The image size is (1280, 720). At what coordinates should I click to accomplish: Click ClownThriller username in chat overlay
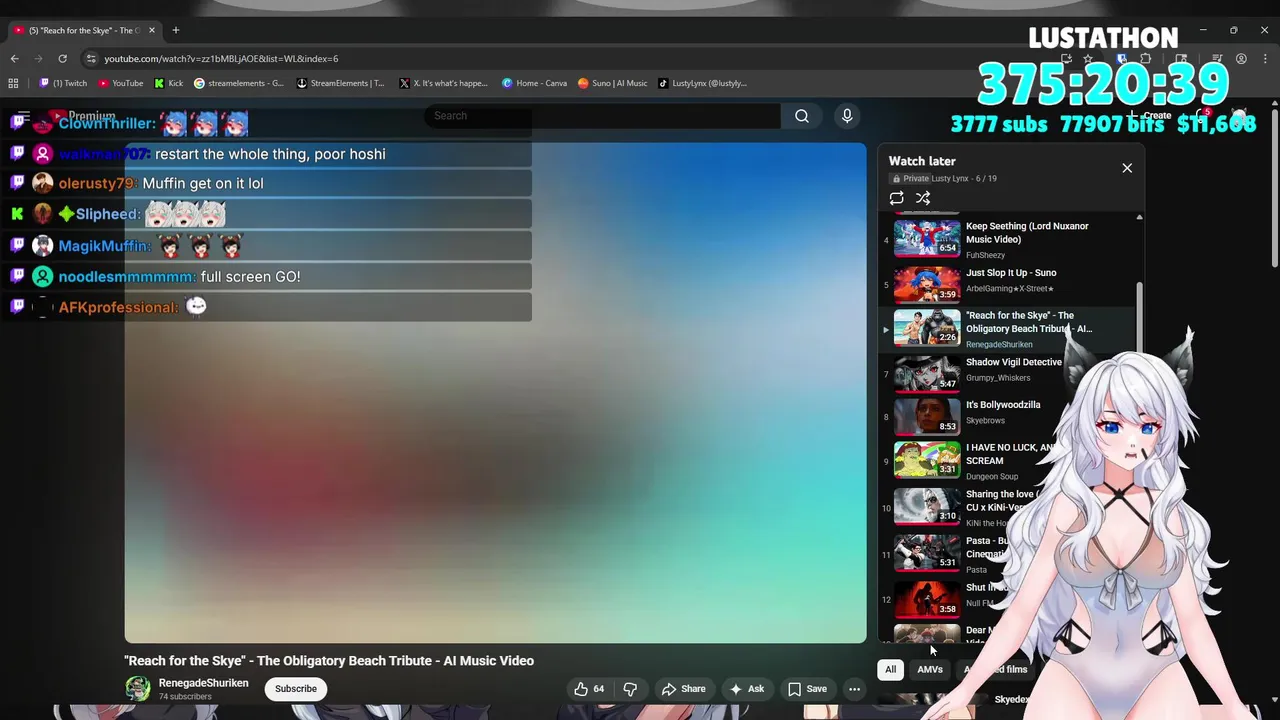[x=107, y=123]
